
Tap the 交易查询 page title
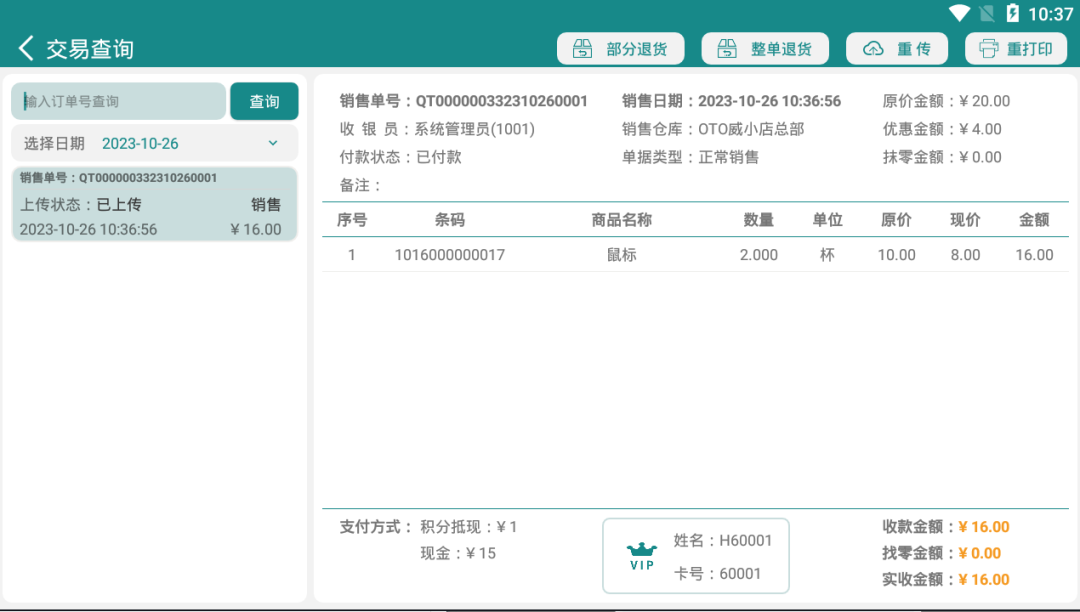[90, 48]
